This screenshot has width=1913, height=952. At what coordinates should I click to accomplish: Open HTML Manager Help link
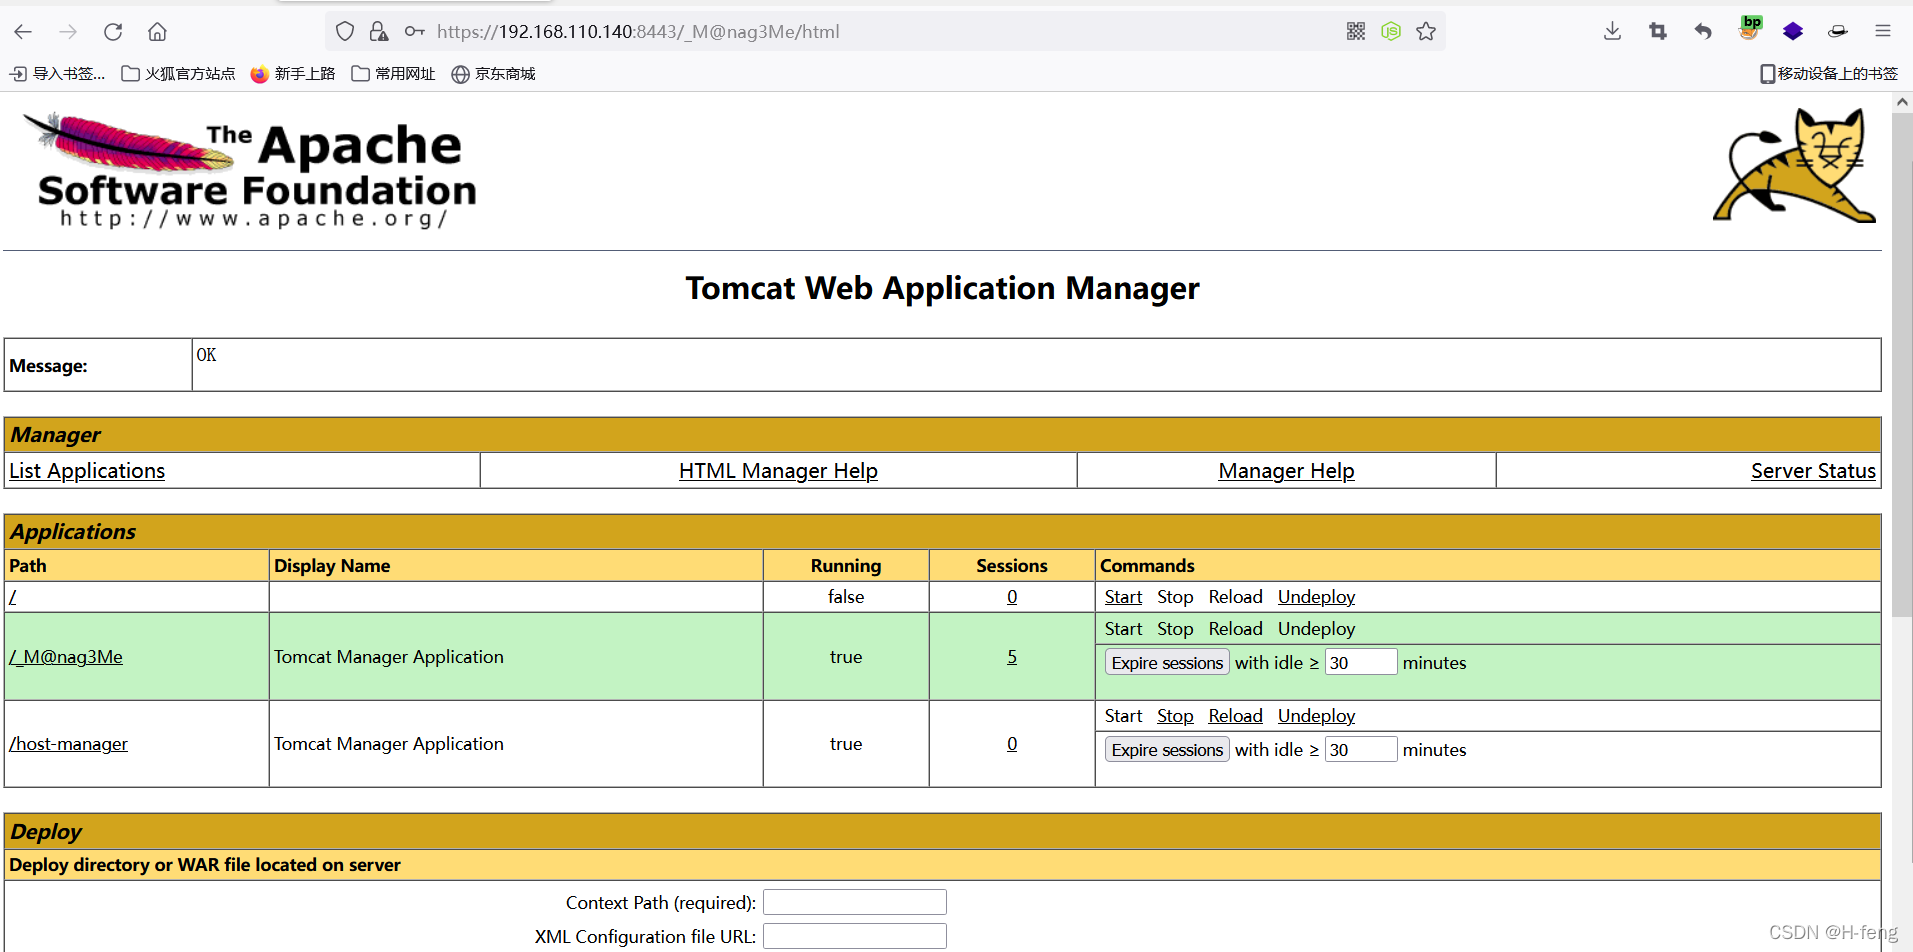(778, 471)
